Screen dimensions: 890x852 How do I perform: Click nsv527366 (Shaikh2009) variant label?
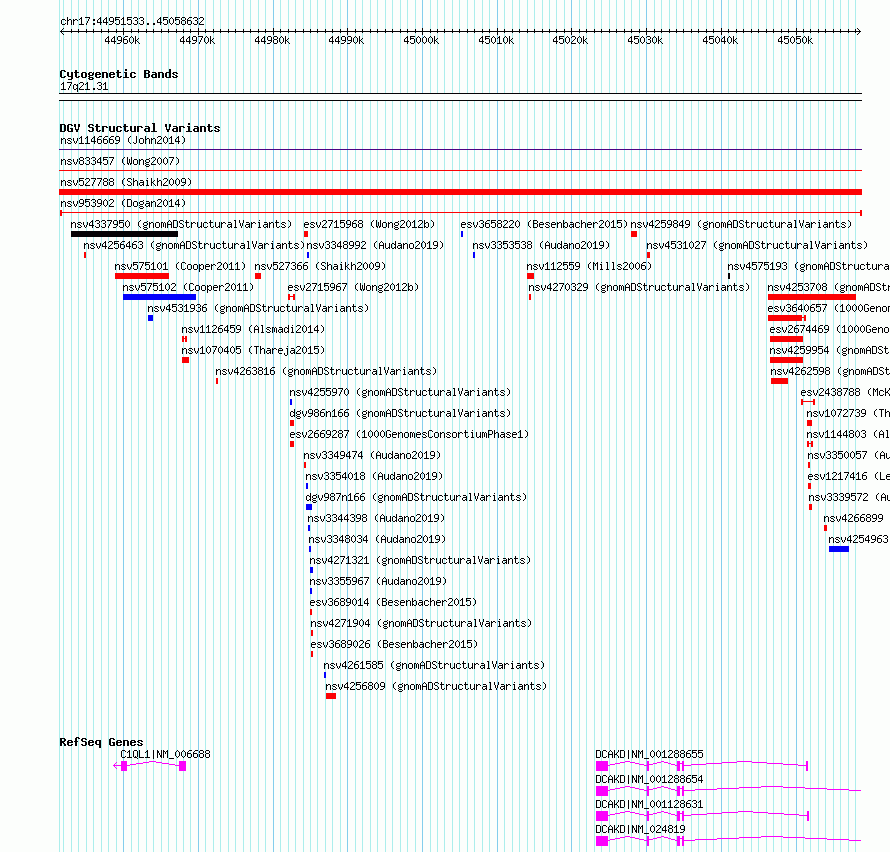point(320,266)
